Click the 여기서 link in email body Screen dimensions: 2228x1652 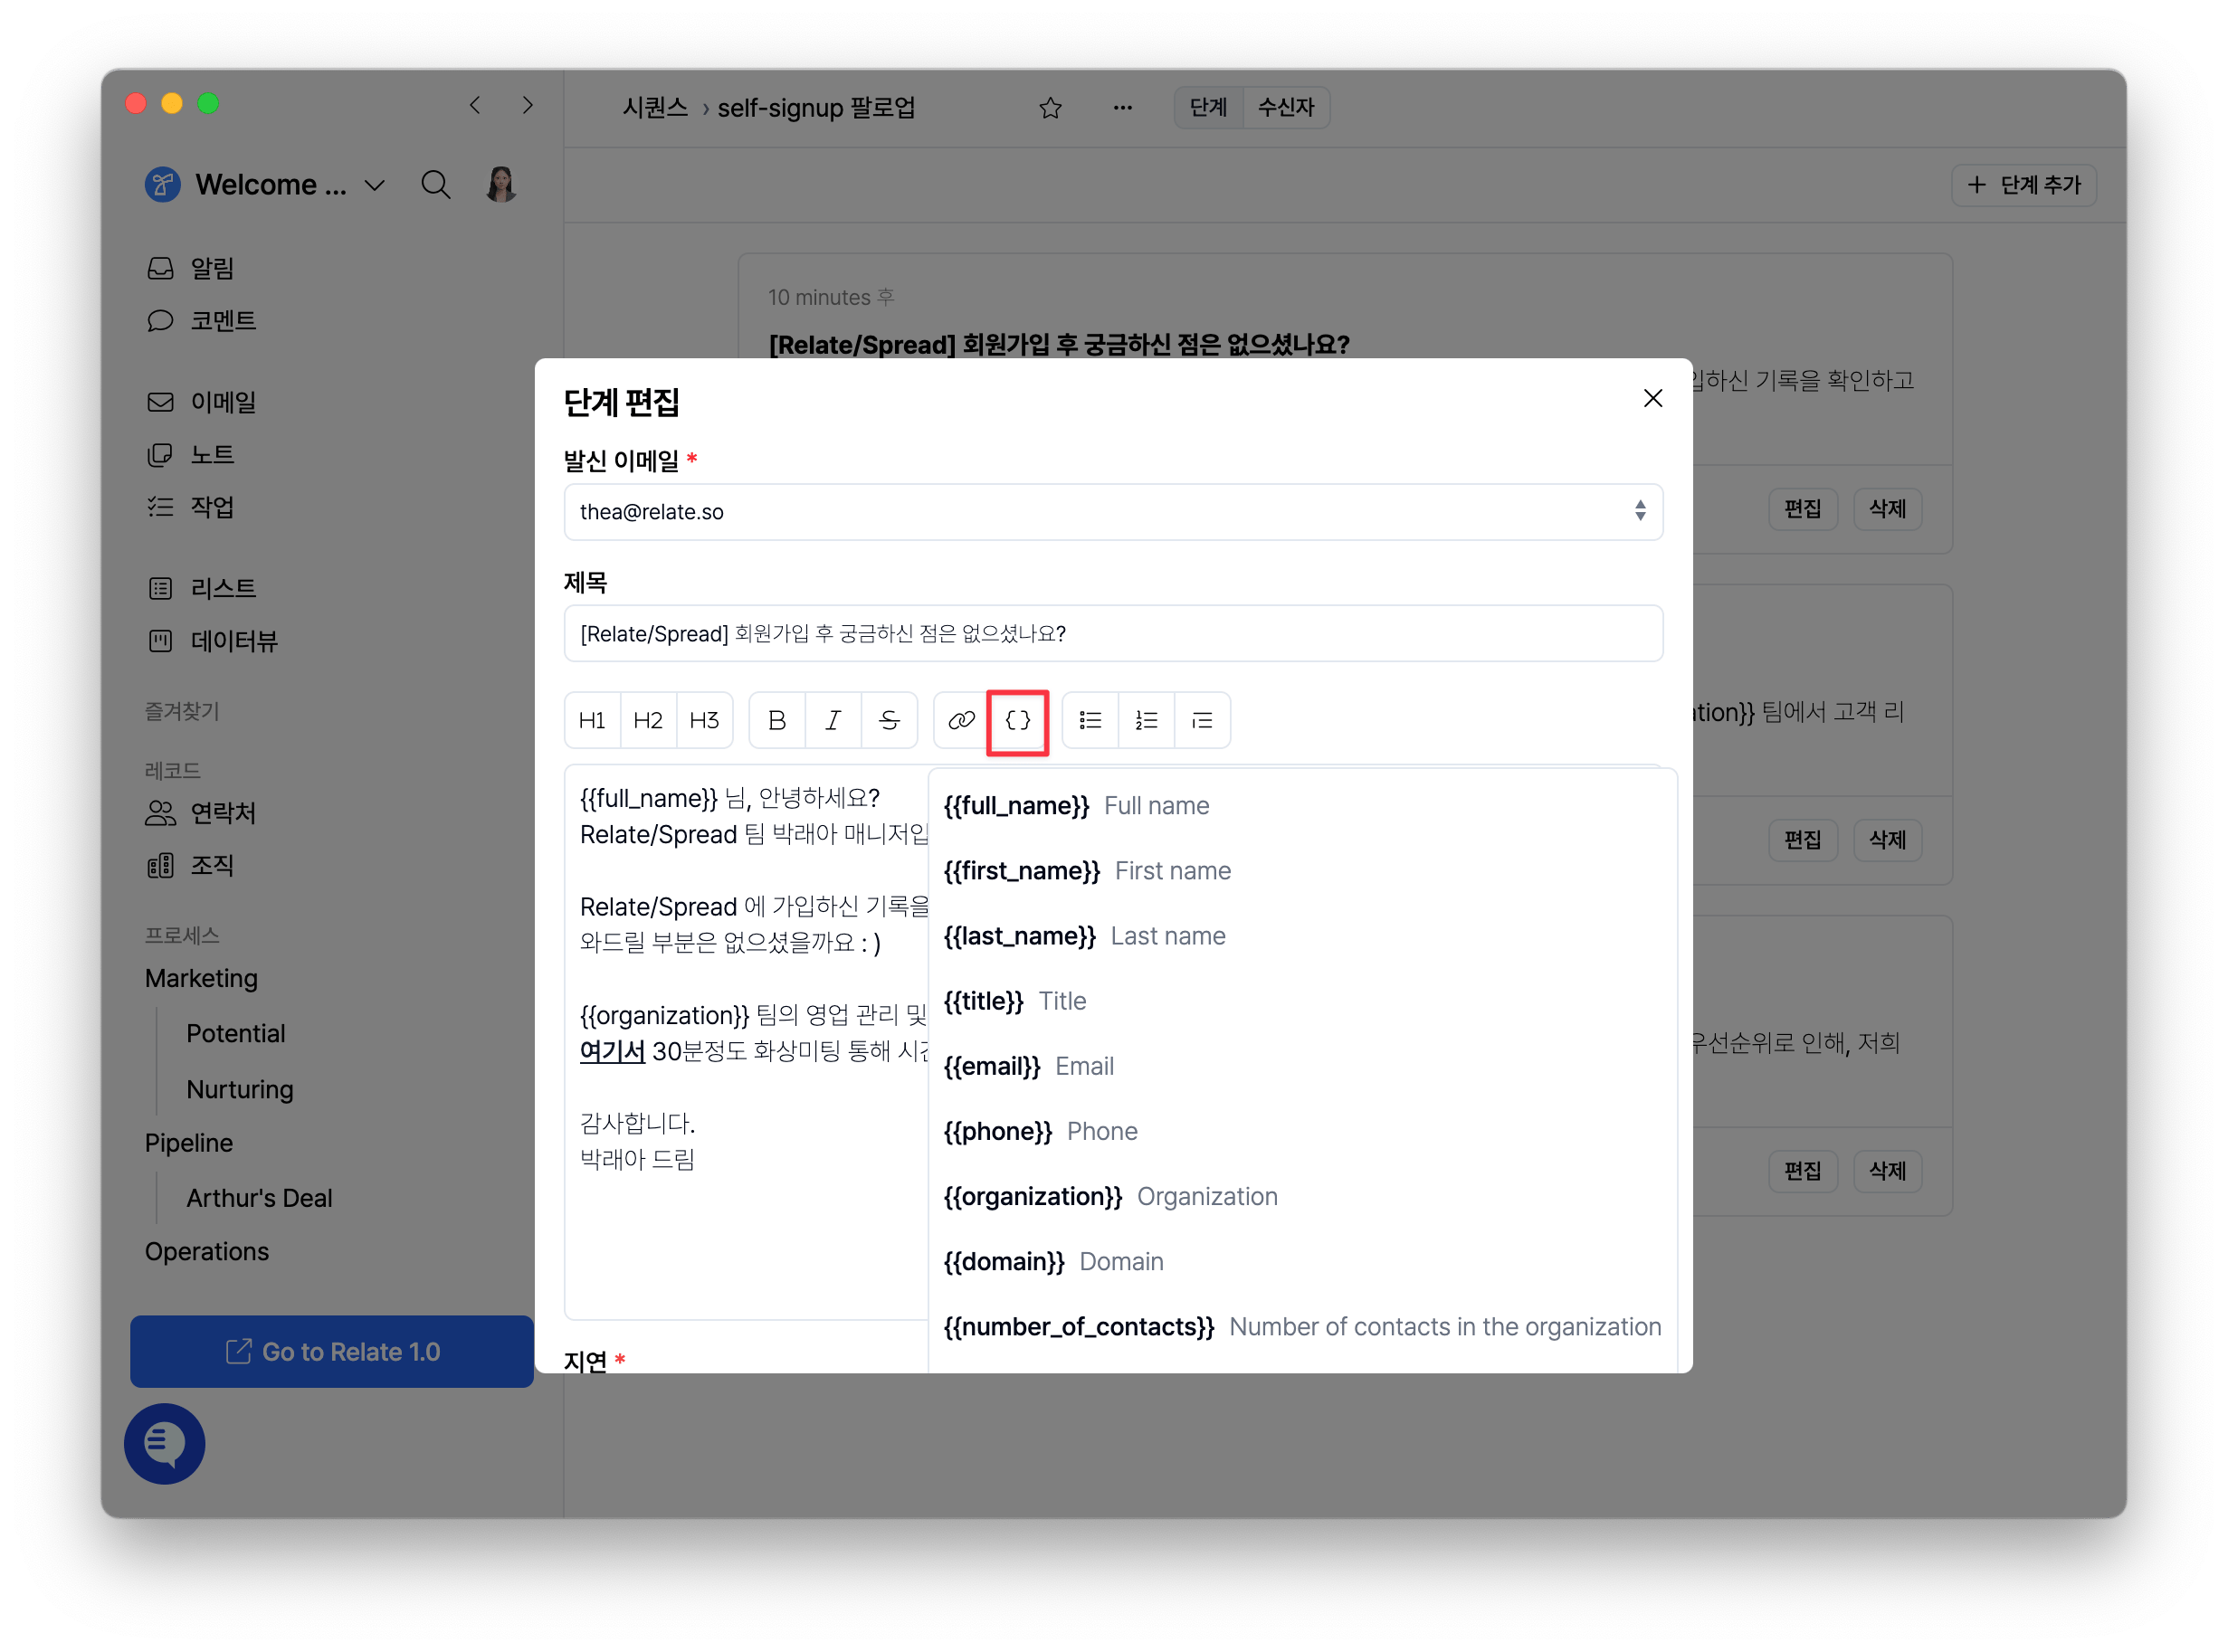point(612,1051)
